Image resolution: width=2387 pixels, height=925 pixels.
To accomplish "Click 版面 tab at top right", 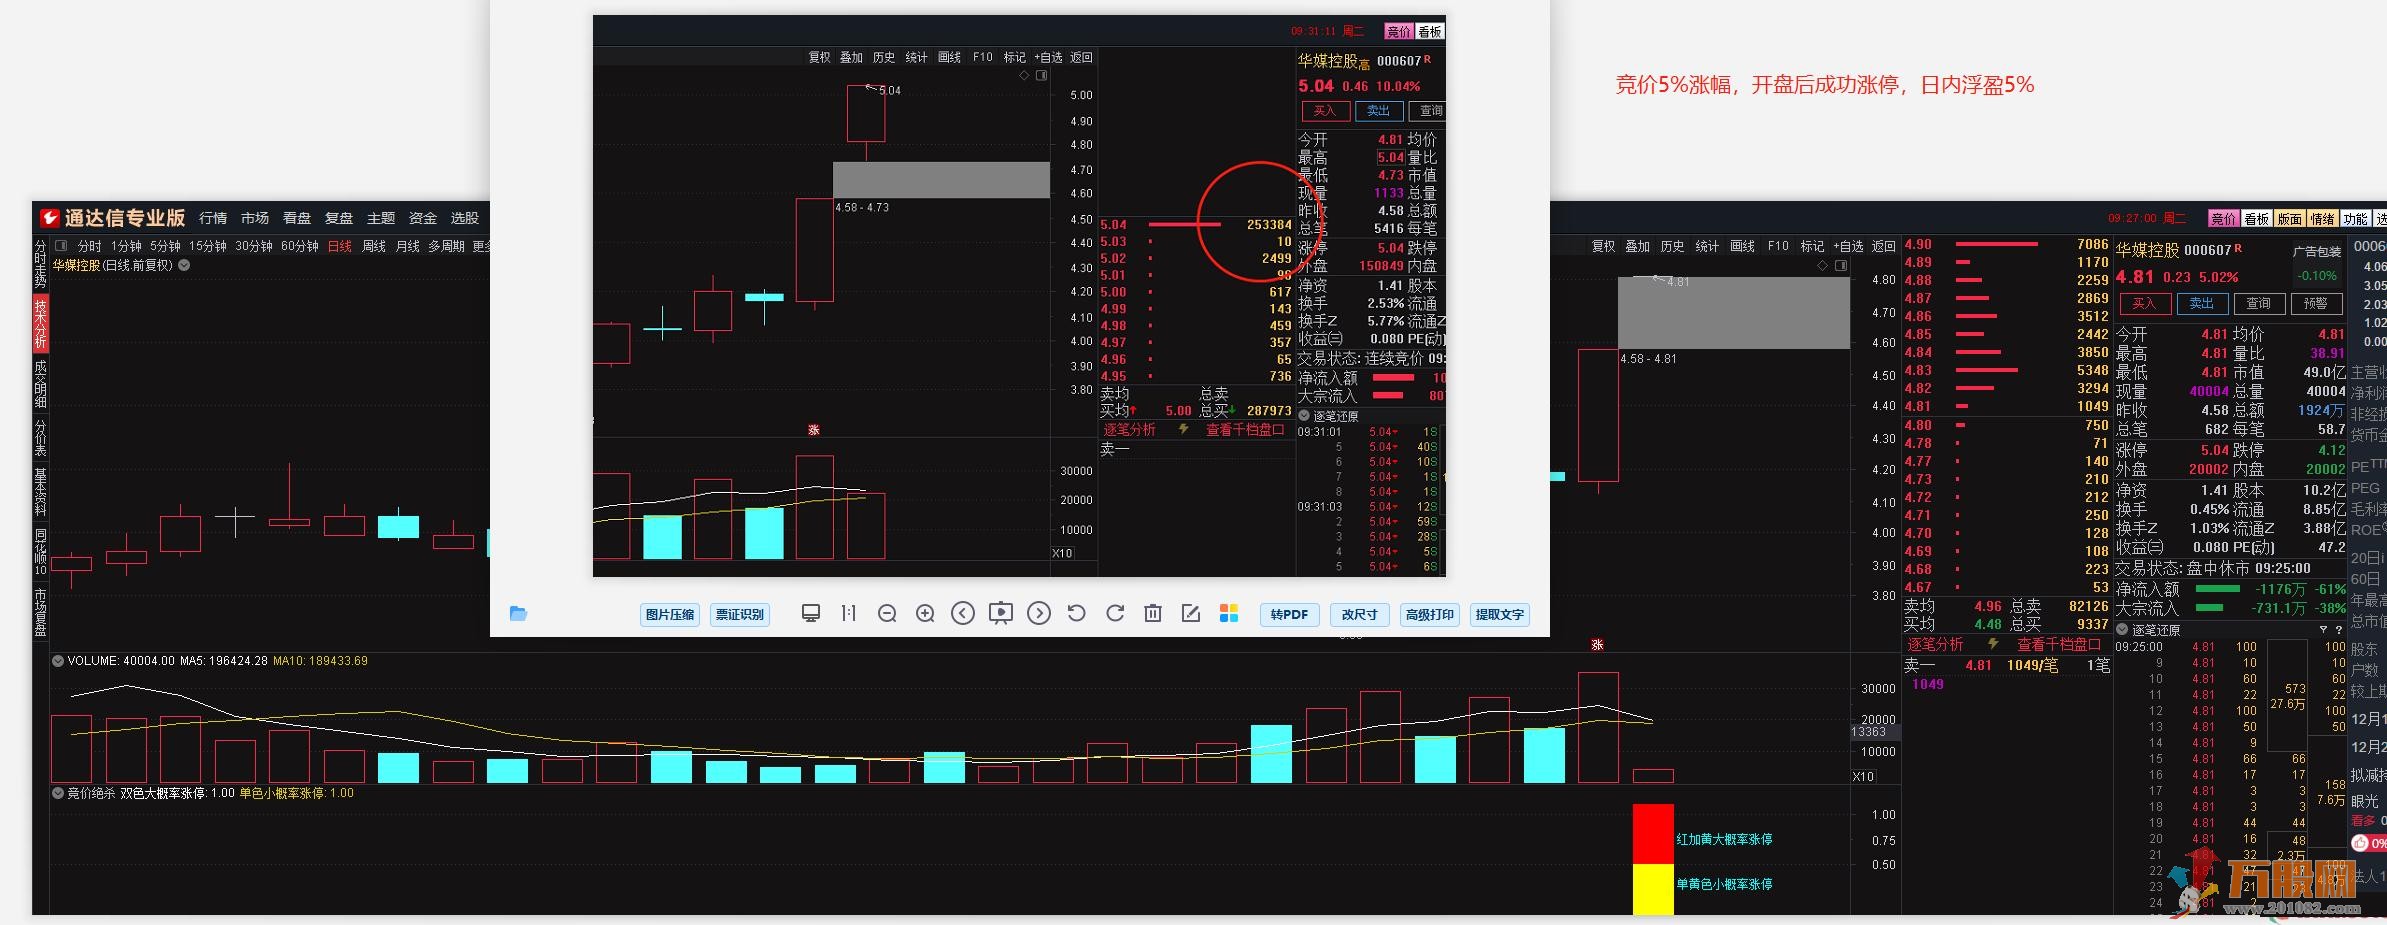I will click(2290, 218).
